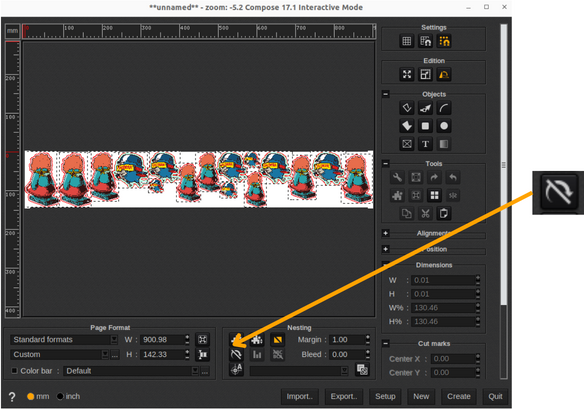Click the Quit button
This screenshot has height=409, width=584.
pos(495,396)
